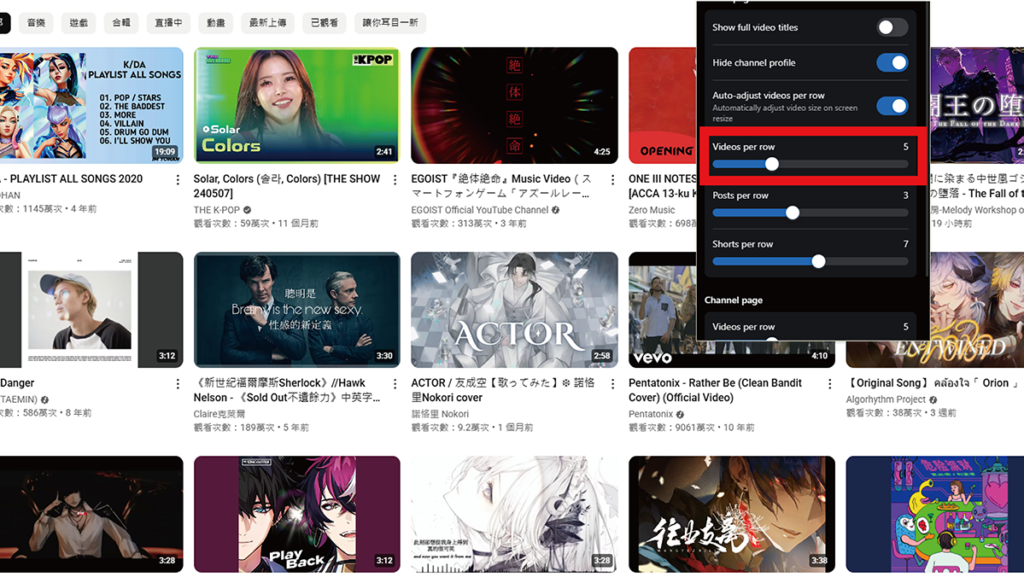Open three-dot menu for the Sherlock video
Screen dimensions: 1024x577
point(395,384)
